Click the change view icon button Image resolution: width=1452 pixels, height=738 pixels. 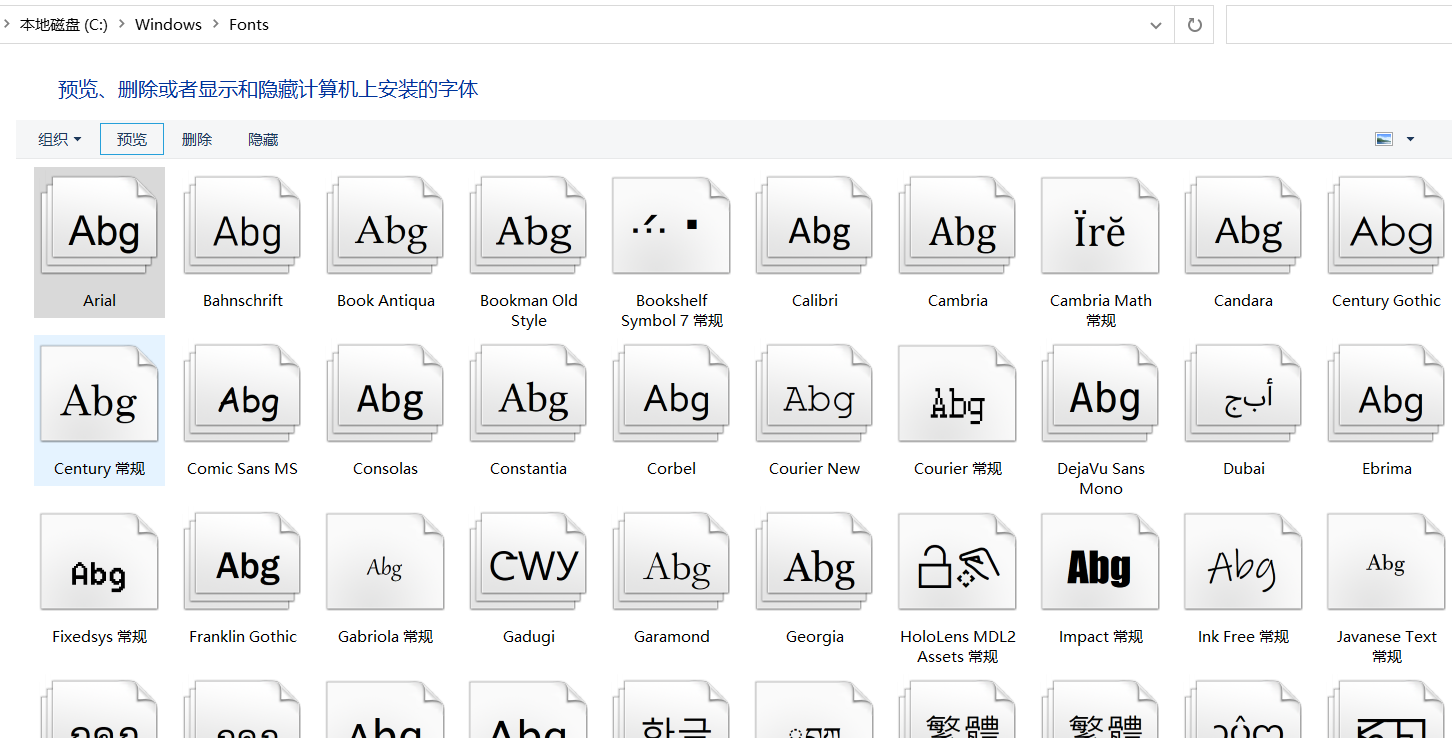tap(1384, 139)
